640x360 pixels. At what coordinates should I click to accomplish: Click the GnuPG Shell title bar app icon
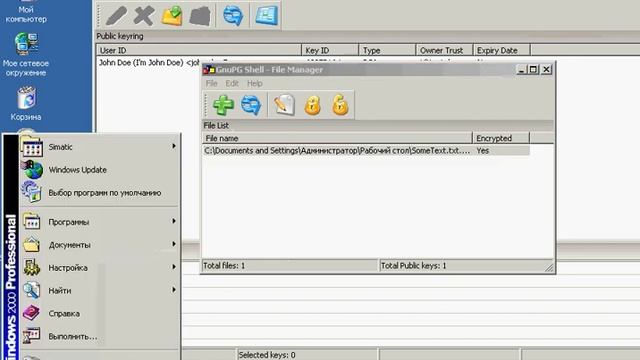coord(209,70)
